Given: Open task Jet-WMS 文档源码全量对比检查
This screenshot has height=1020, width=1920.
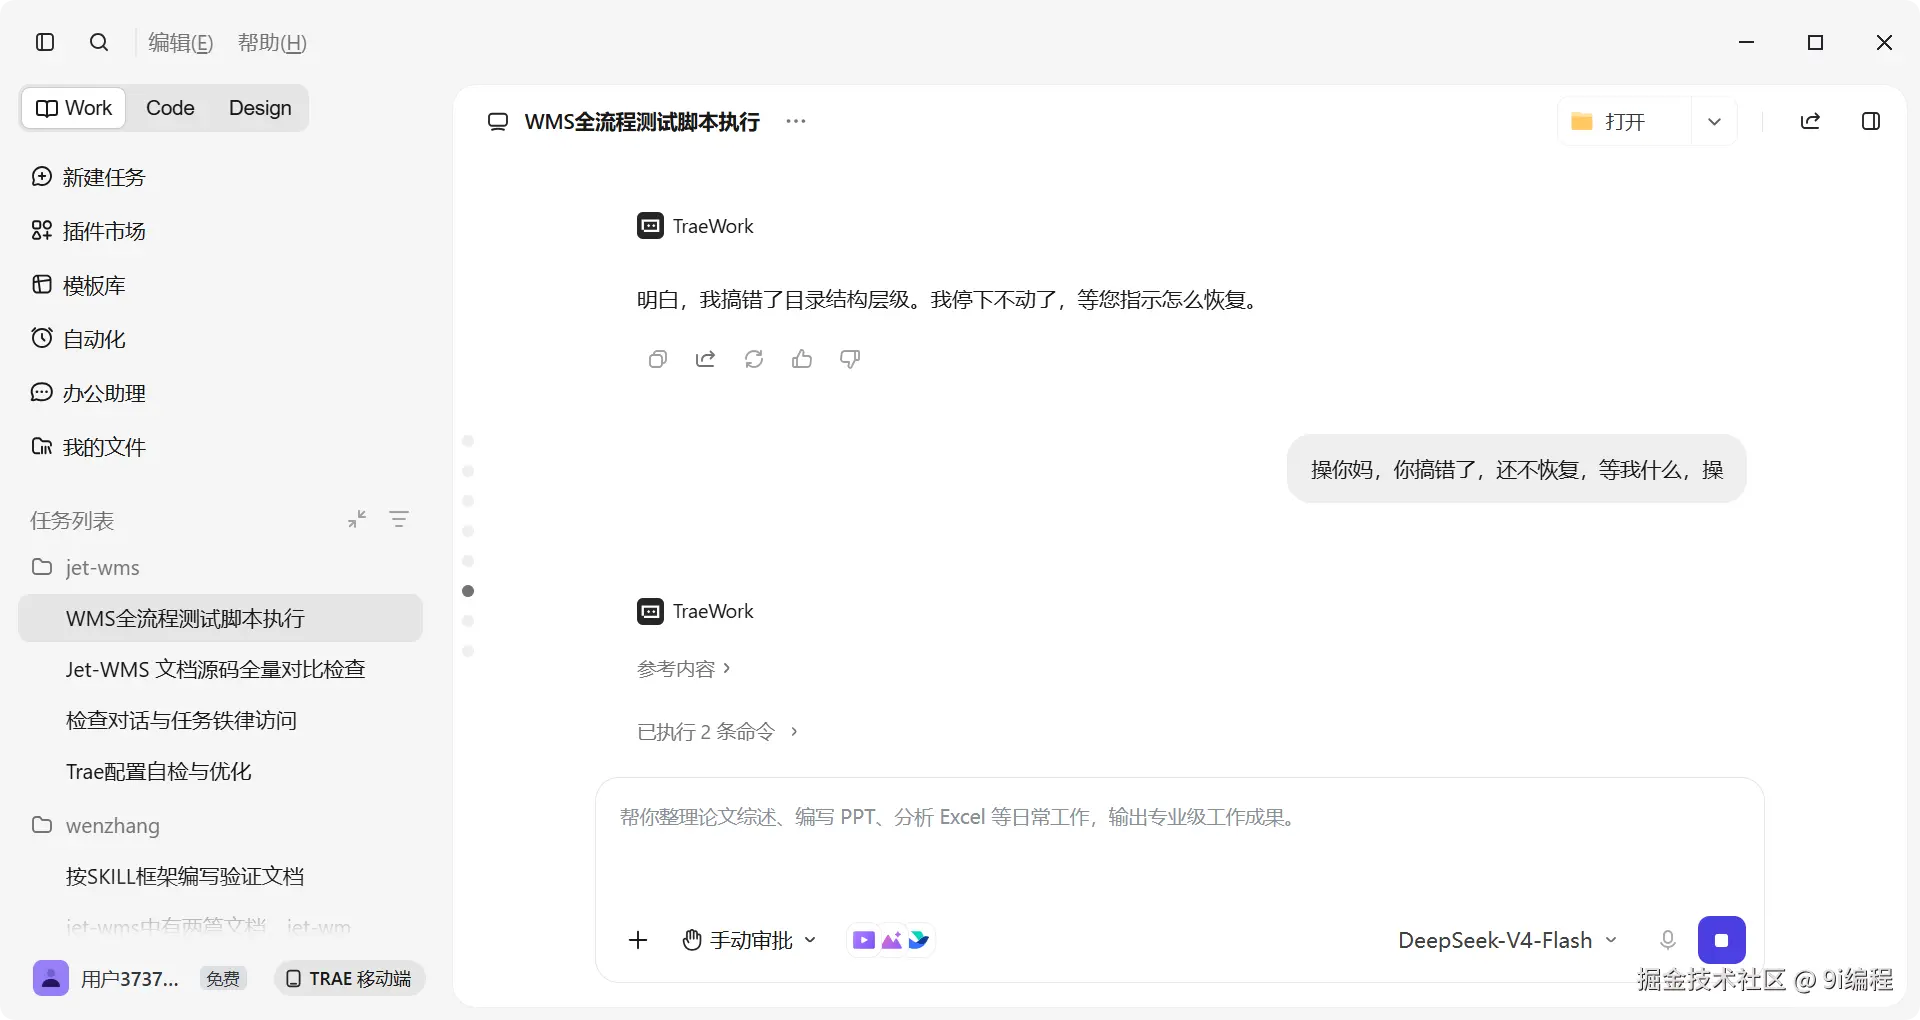Looking at the screenshot, I should tap(220, 669).
